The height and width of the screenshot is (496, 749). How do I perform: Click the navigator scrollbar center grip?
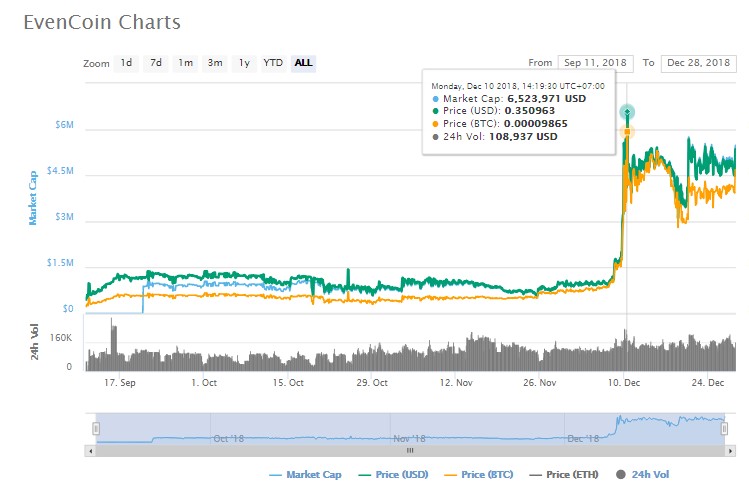(x=410, y=451)
